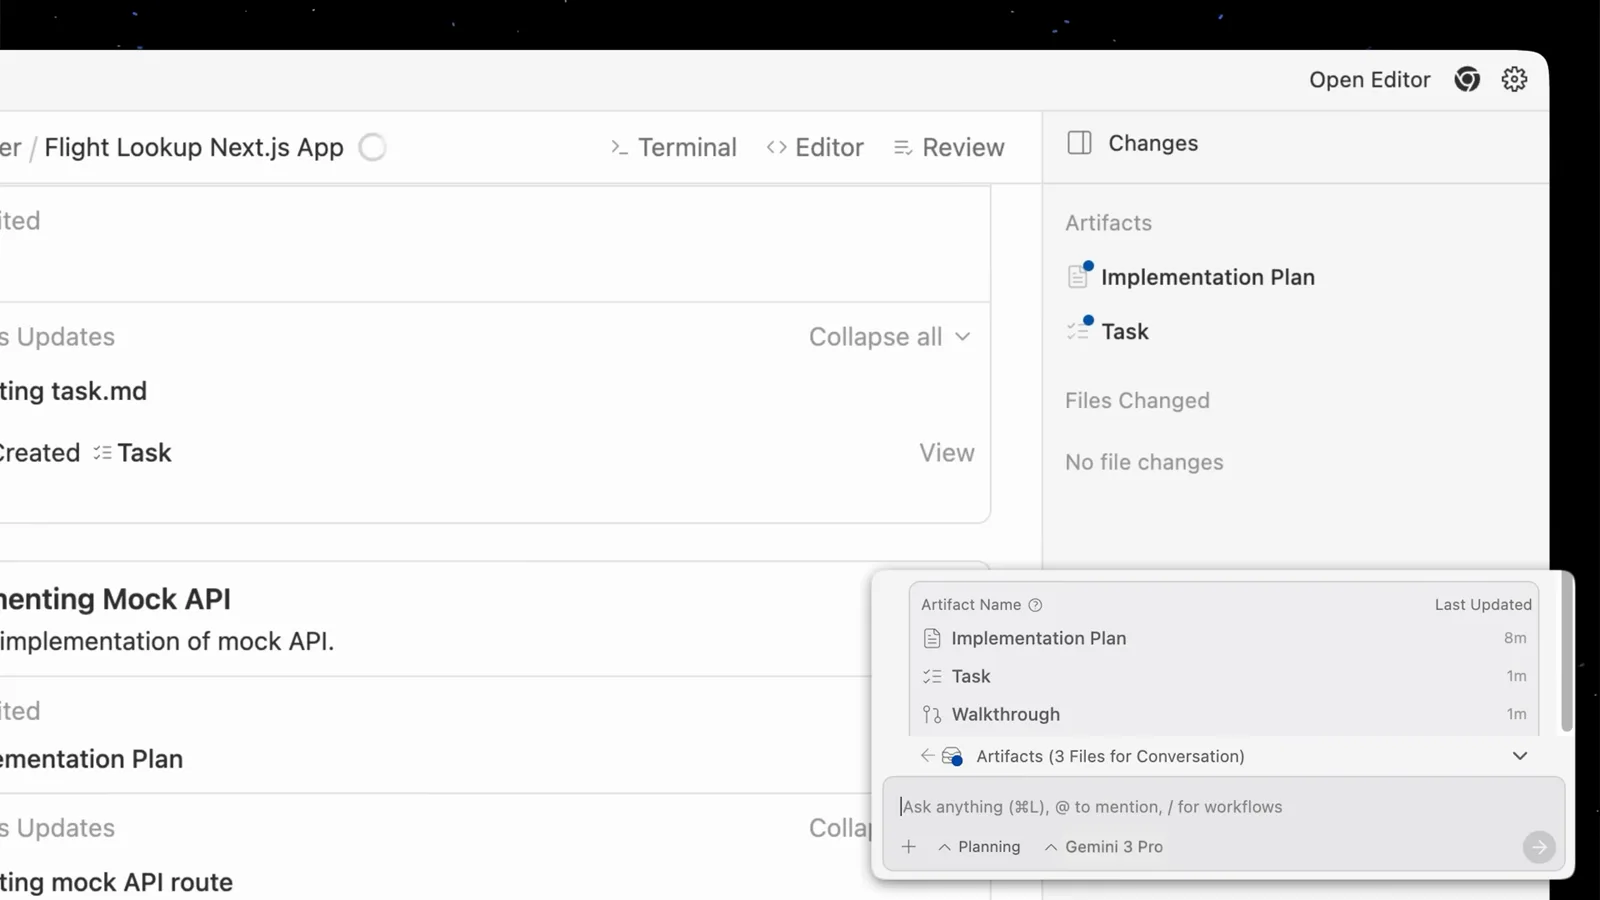View the created Task artifact

tap(946, 453)
